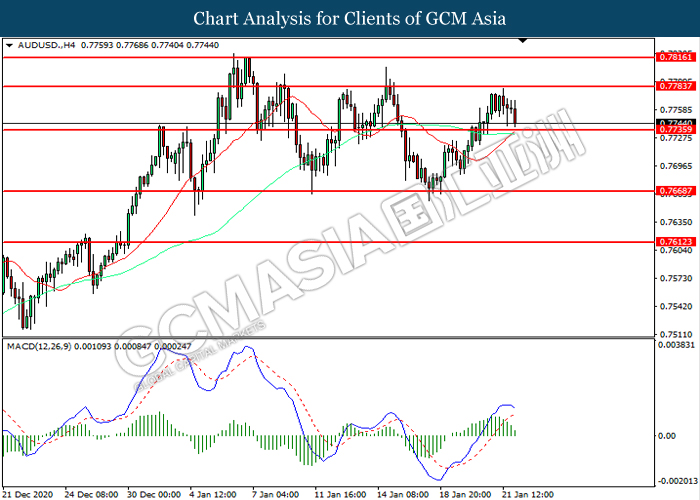Click the chart shift marker triangle

523,41
